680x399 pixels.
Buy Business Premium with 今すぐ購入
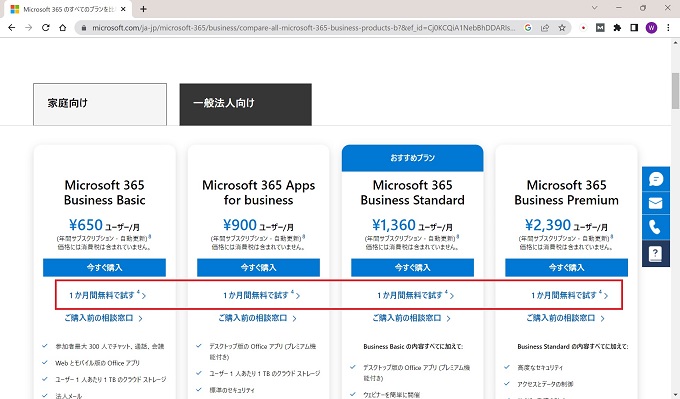pyautogui.click(x=566, y=268)
